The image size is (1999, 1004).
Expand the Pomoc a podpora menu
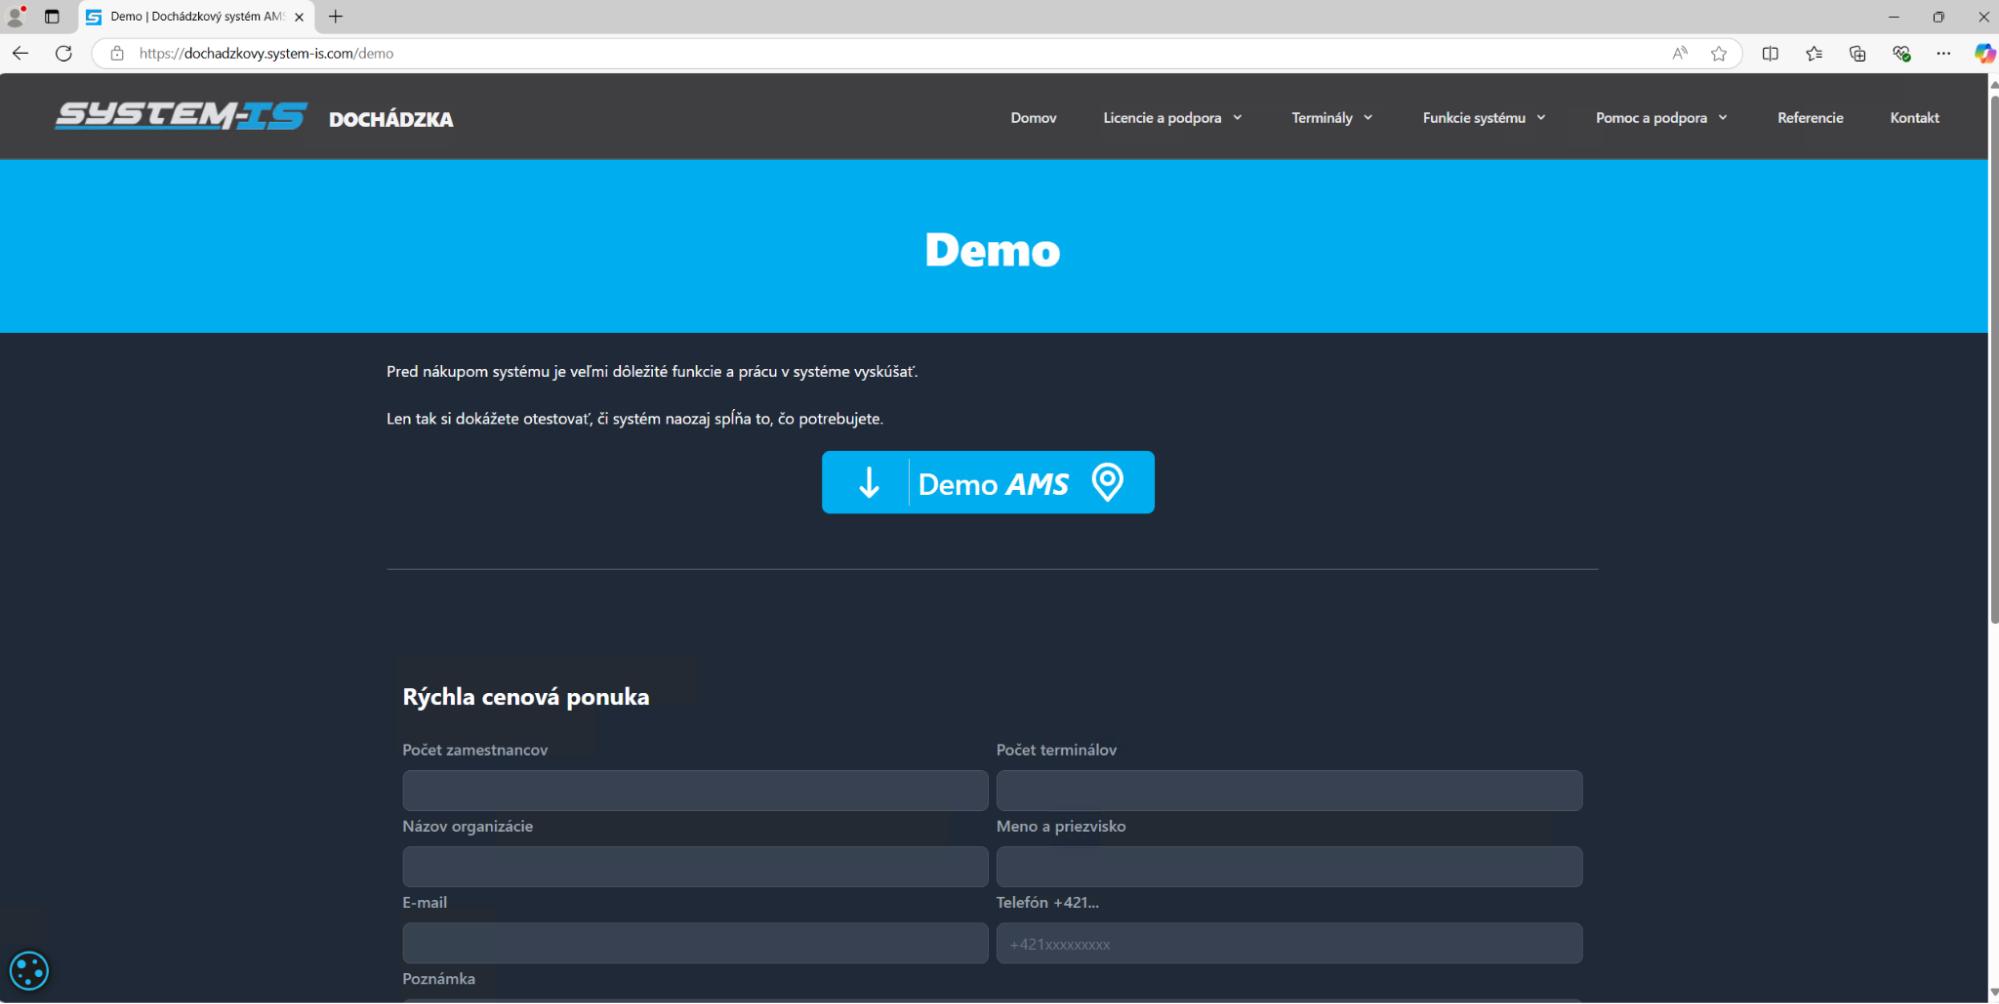[1660, 118]
